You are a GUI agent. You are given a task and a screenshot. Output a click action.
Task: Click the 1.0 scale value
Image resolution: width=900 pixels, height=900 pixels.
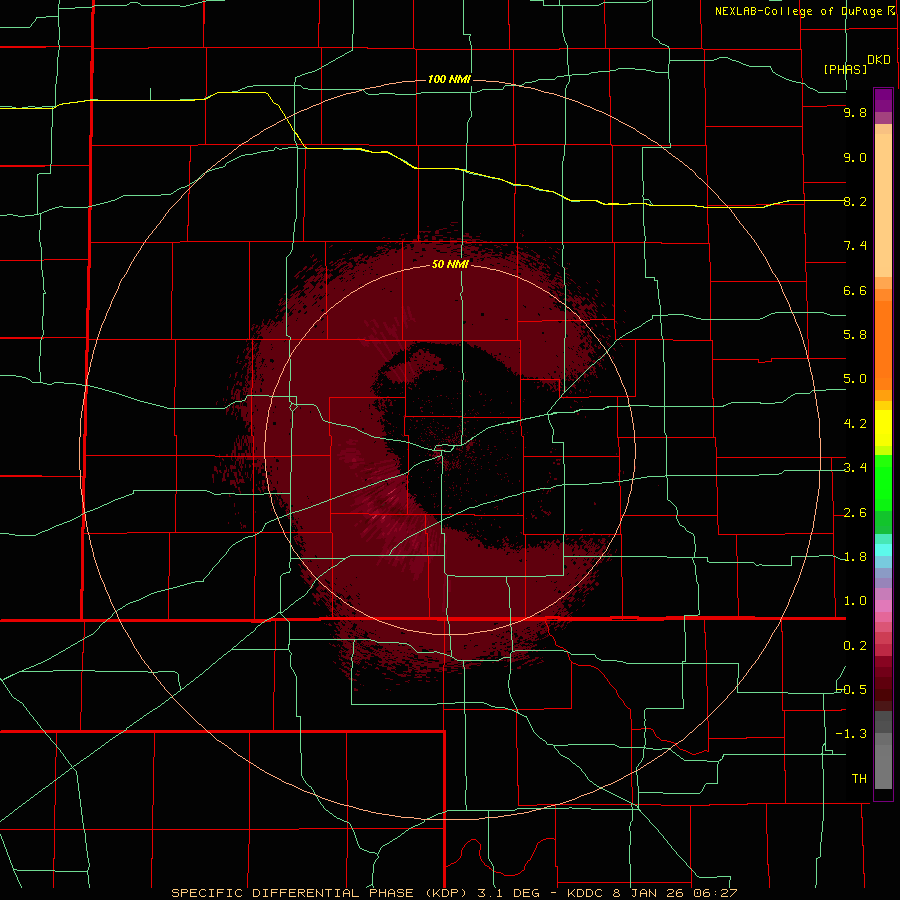pos(855,601)
